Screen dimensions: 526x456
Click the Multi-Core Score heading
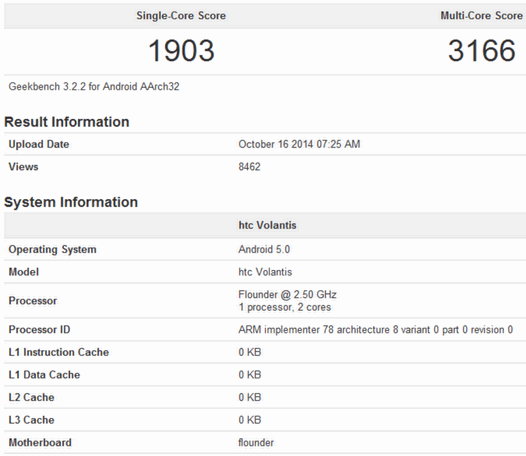click(x=481, y=16)
